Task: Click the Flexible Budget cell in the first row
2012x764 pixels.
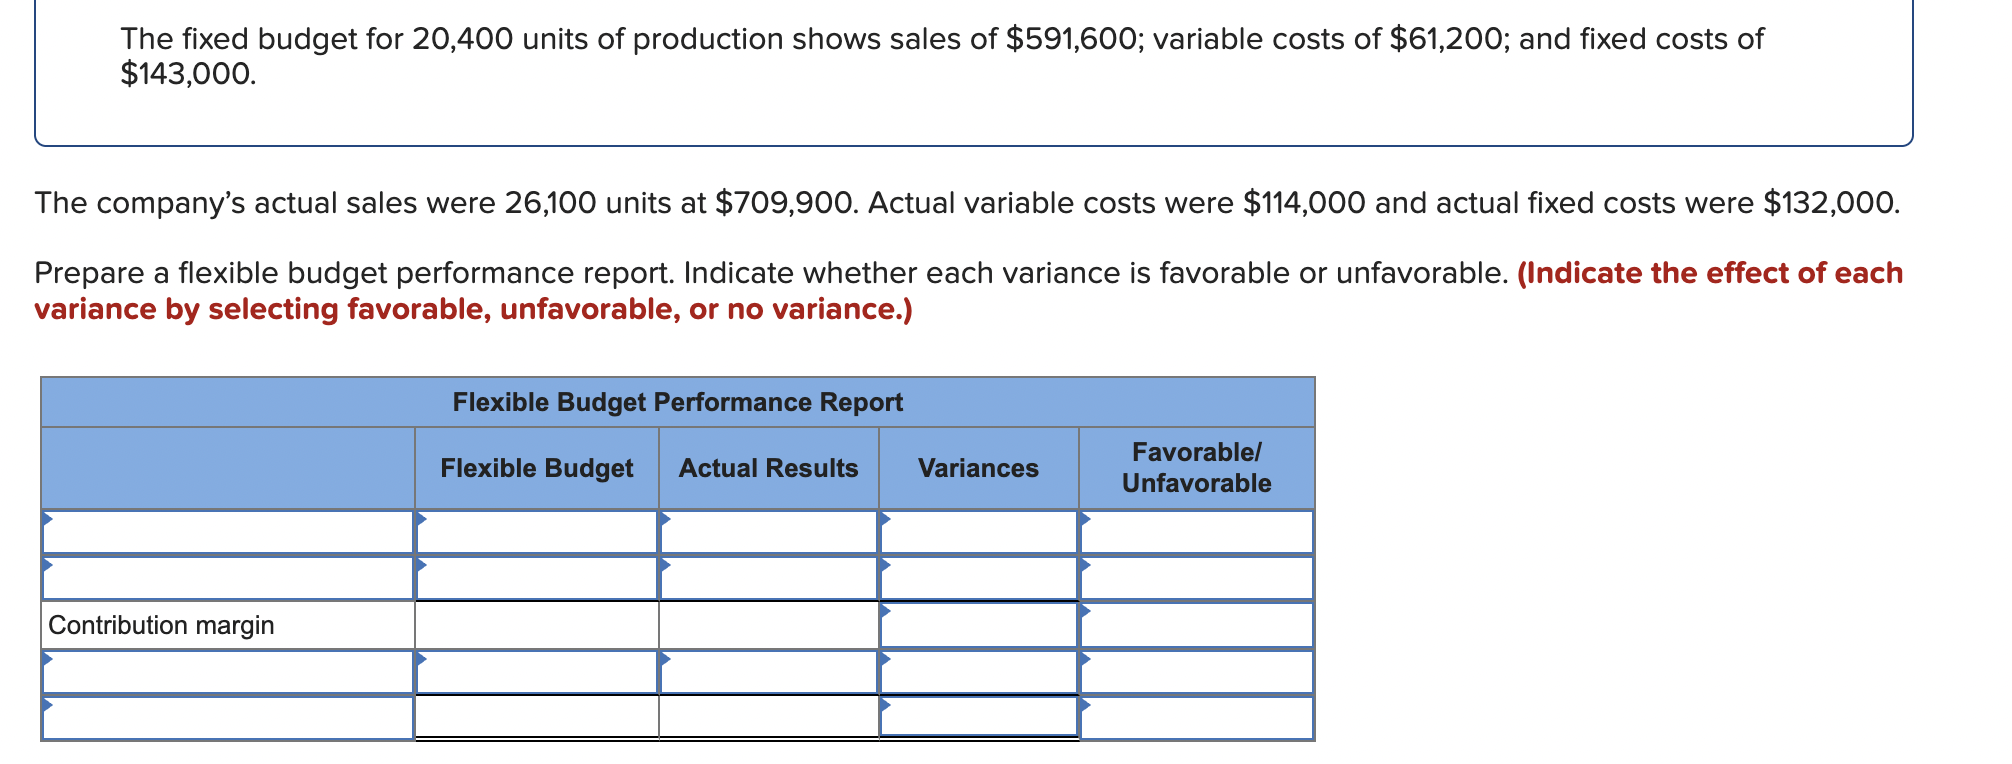Action: (x=537, y=533)
